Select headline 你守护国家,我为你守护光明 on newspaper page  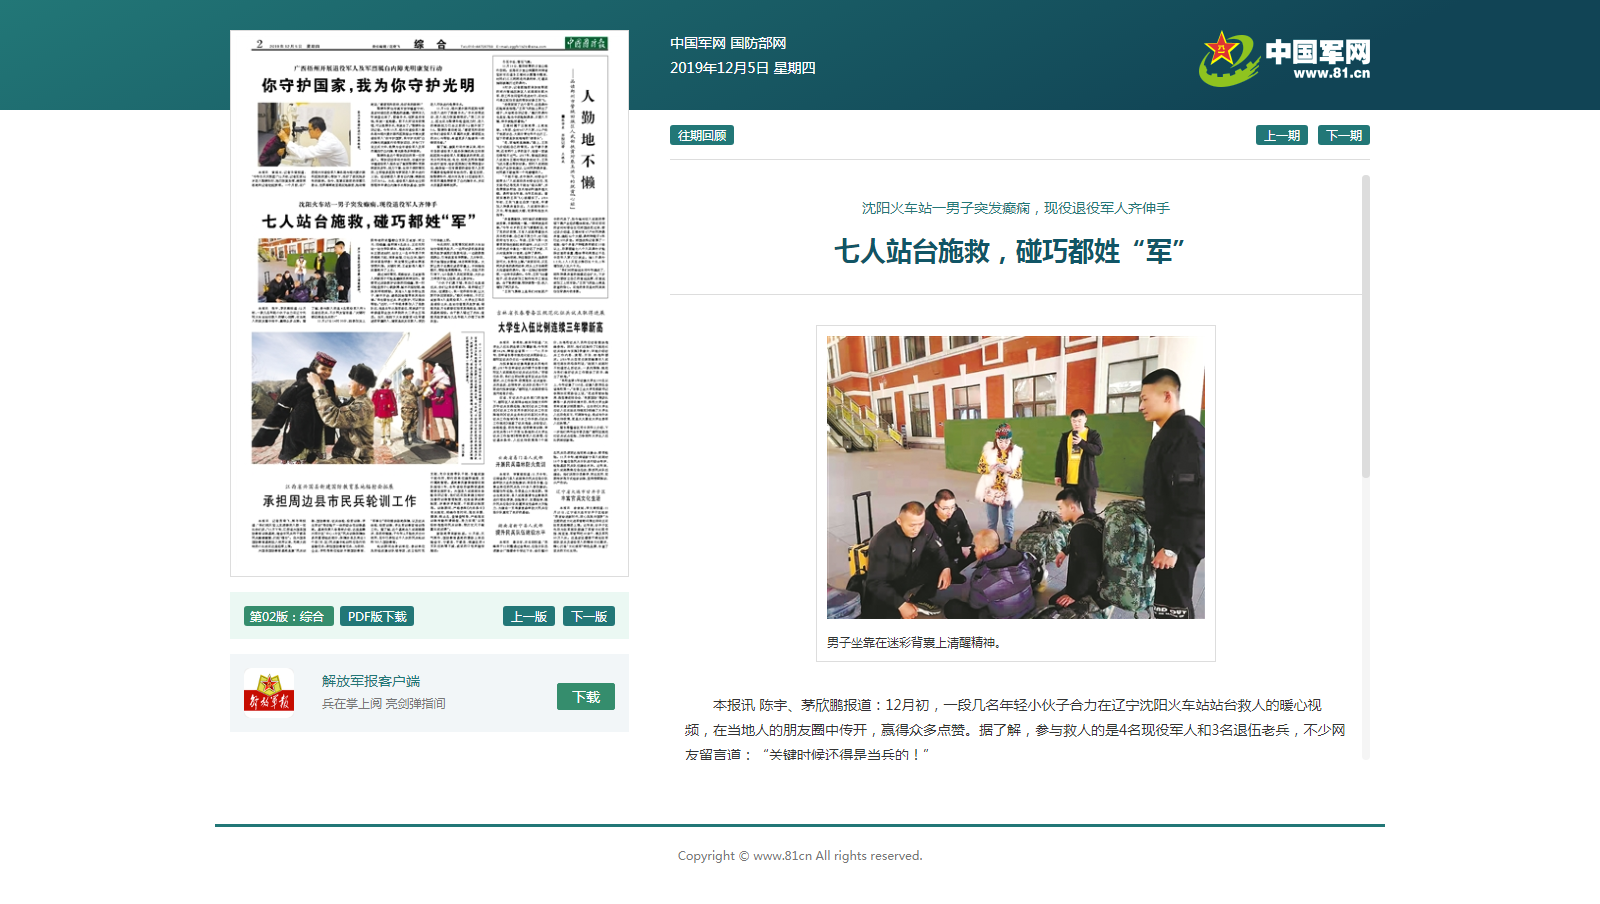tap(368, 86)
